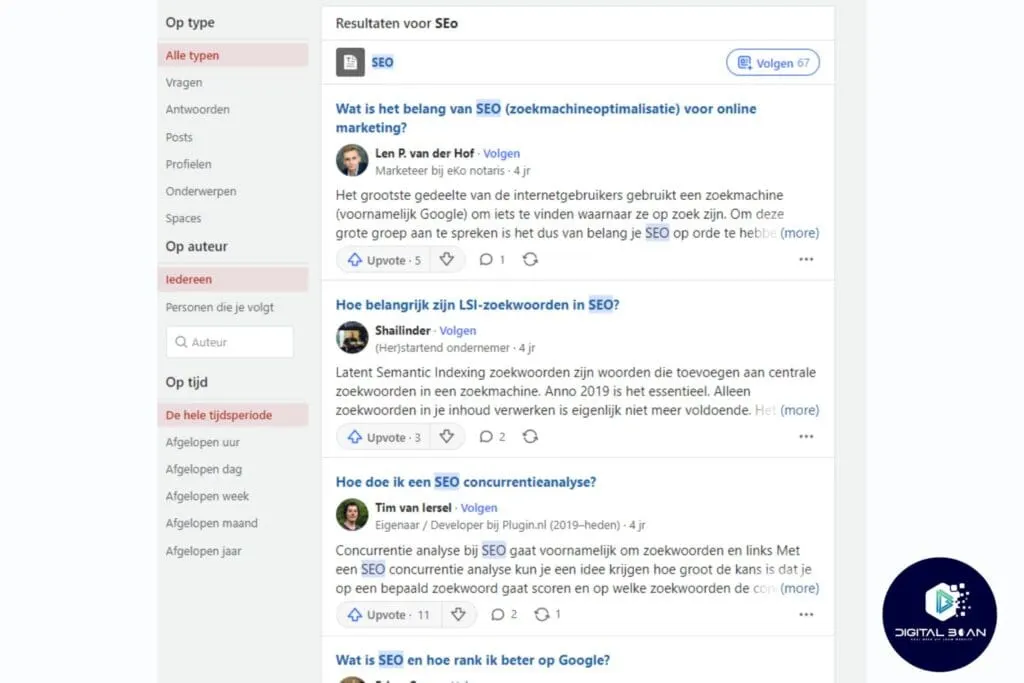The width and height of the screenshot is (1024, 683).
Task: Filter by Afgelopen week
Action: coord(207,496)
